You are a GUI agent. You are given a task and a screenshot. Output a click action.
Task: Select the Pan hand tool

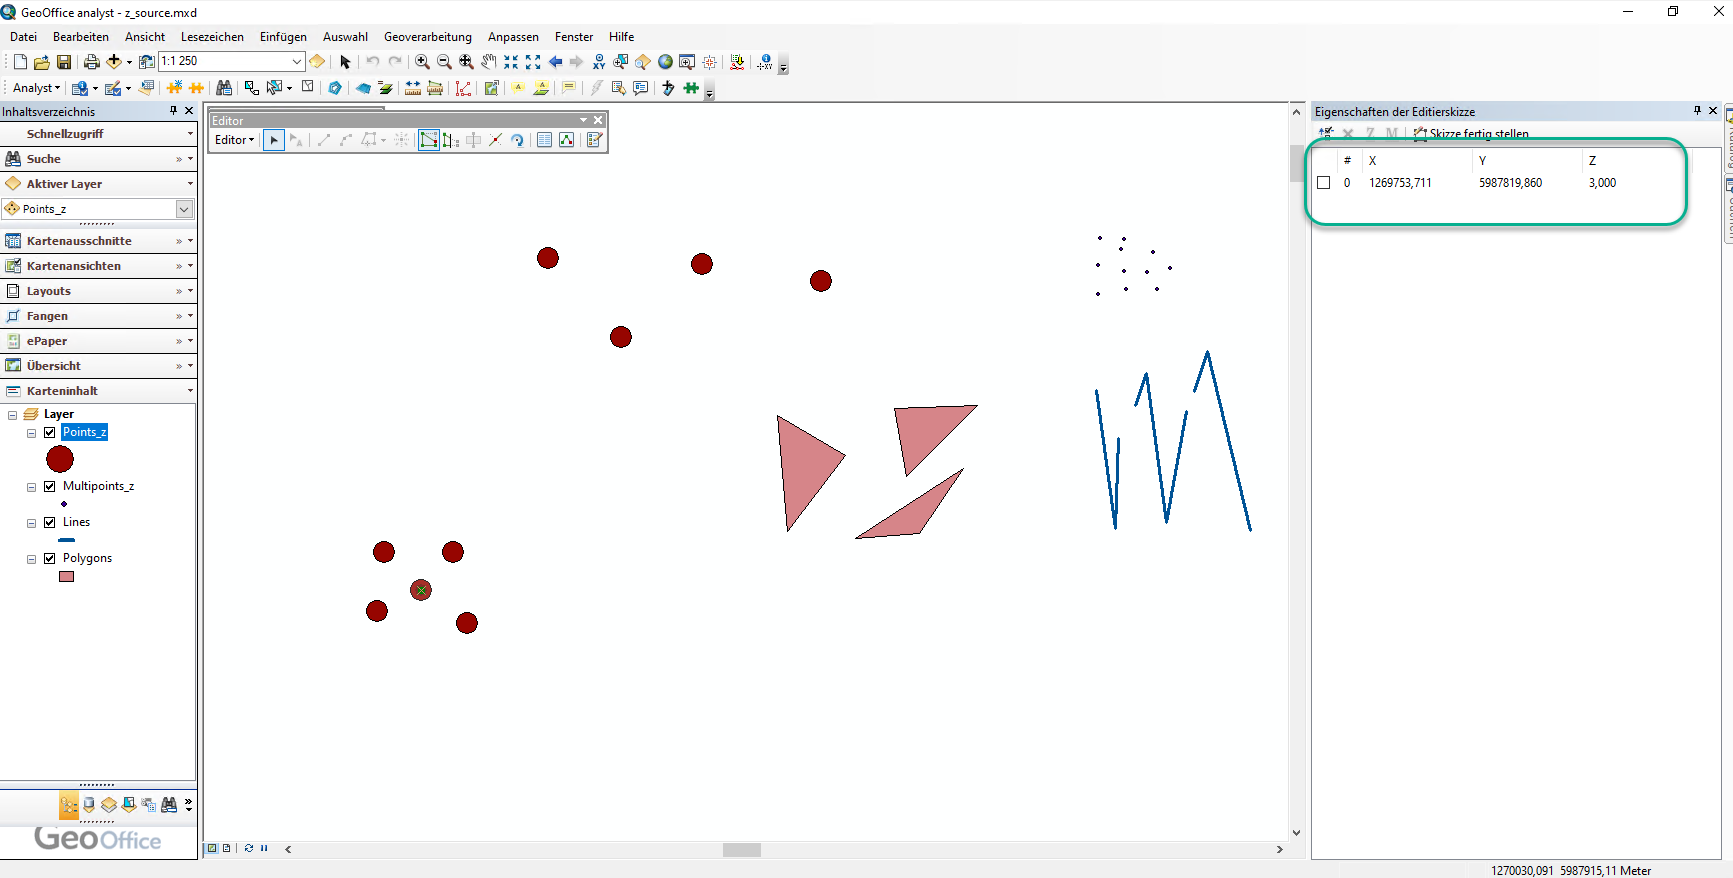[x=489, y=62]
